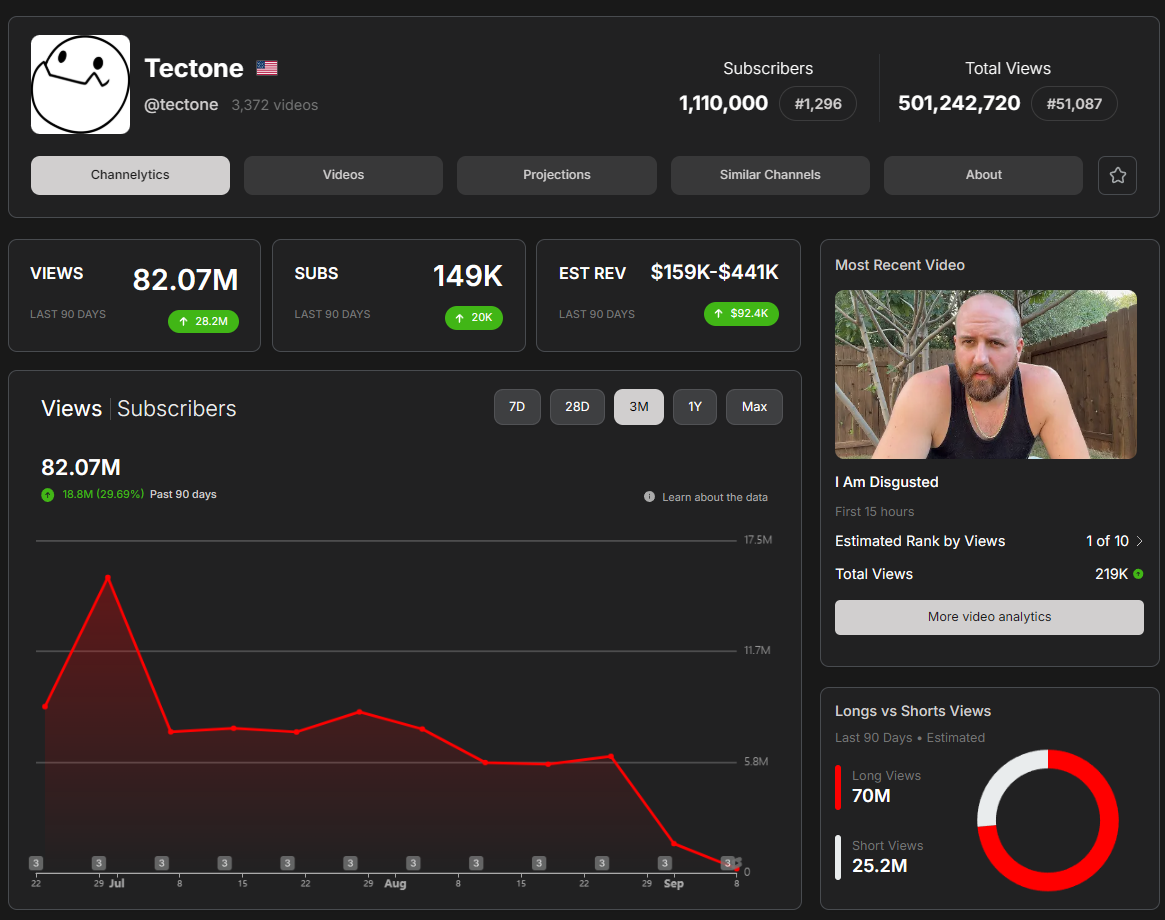Screen dimensions: 1165x920
Task: Open the I Am Disgusted video title
Action: tap(886, 482)
